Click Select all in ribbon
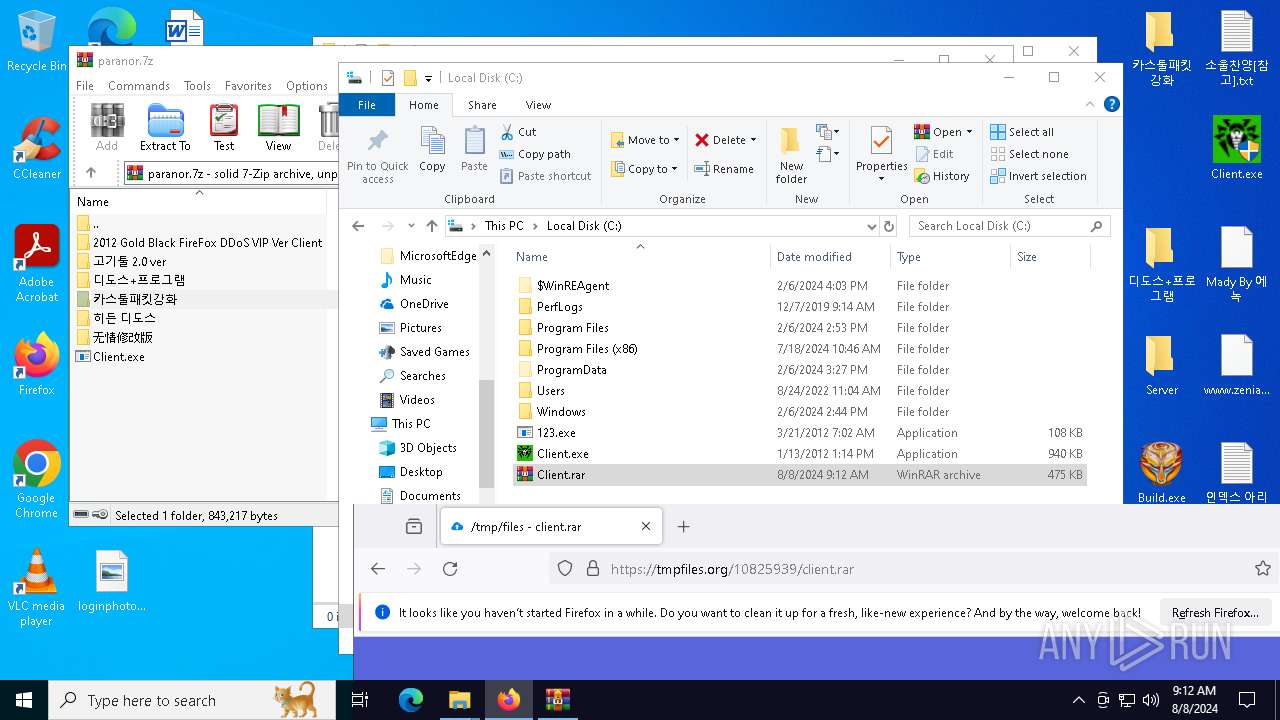Image resolution: width=1280 pixels, height=720 pixels. (x=1022, y=132)
